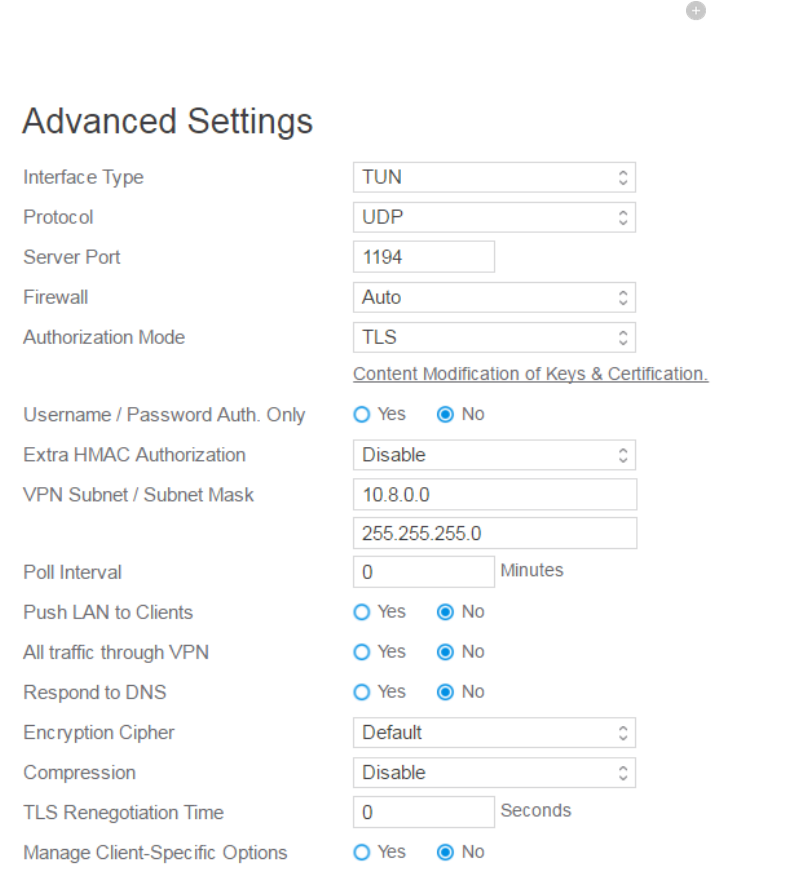The image size is (789, 880).
Task: Enable Push LAN to Clients with Yes
Action: point(363,612)
